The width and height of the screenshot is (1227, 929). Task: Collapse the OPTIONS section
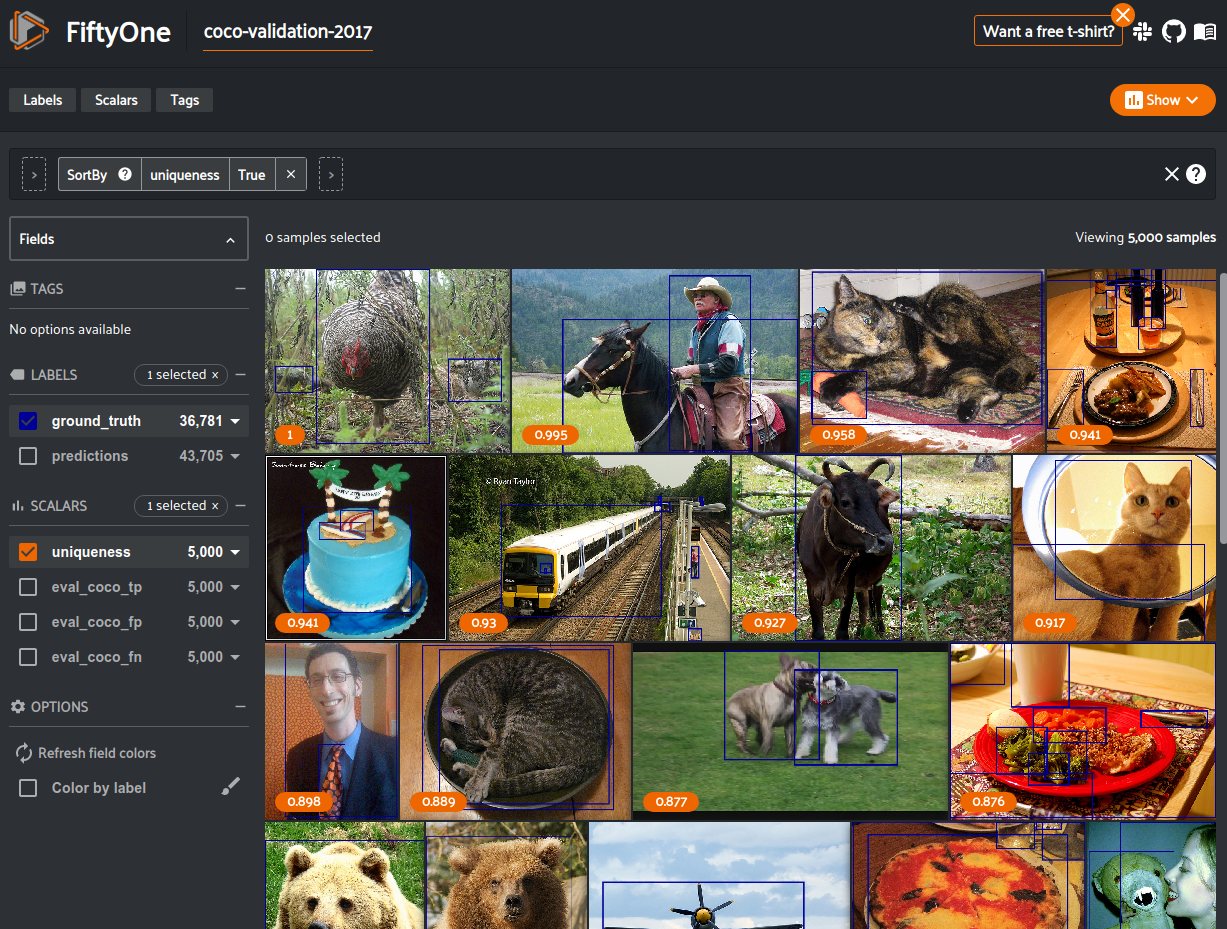point(240,707)
